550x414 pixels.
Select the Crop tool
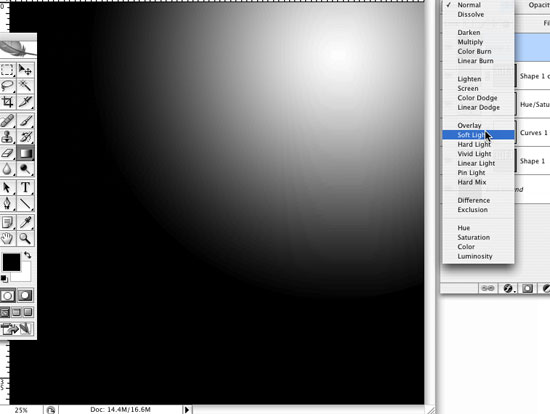7,101
